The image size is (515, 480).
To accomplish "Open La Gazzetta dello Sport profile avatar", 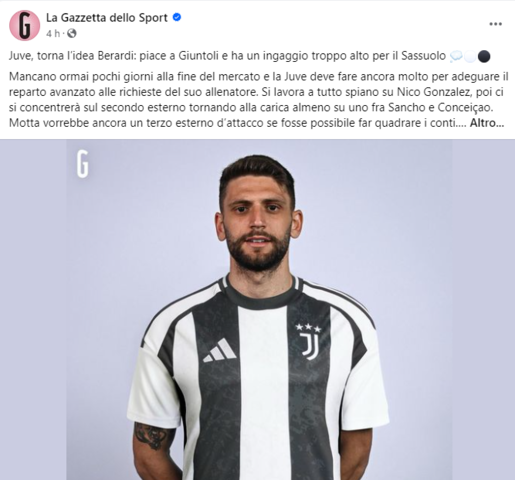I will [x=25, y=25].
